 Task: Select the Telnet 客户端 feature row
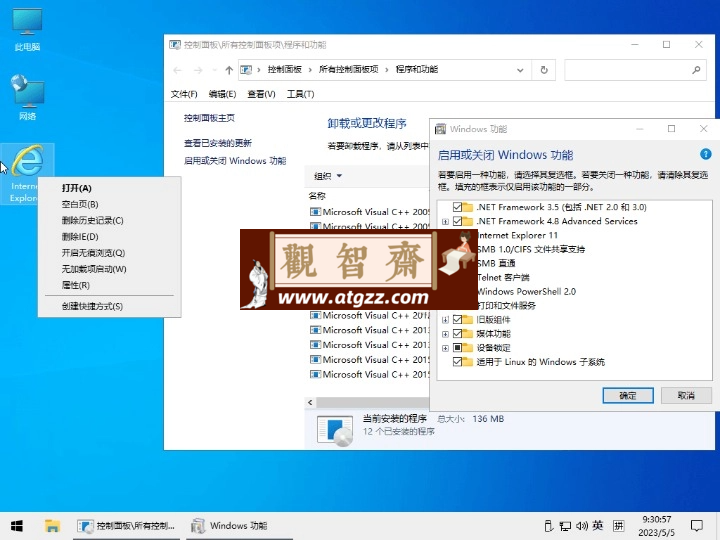tap(503, 277)
